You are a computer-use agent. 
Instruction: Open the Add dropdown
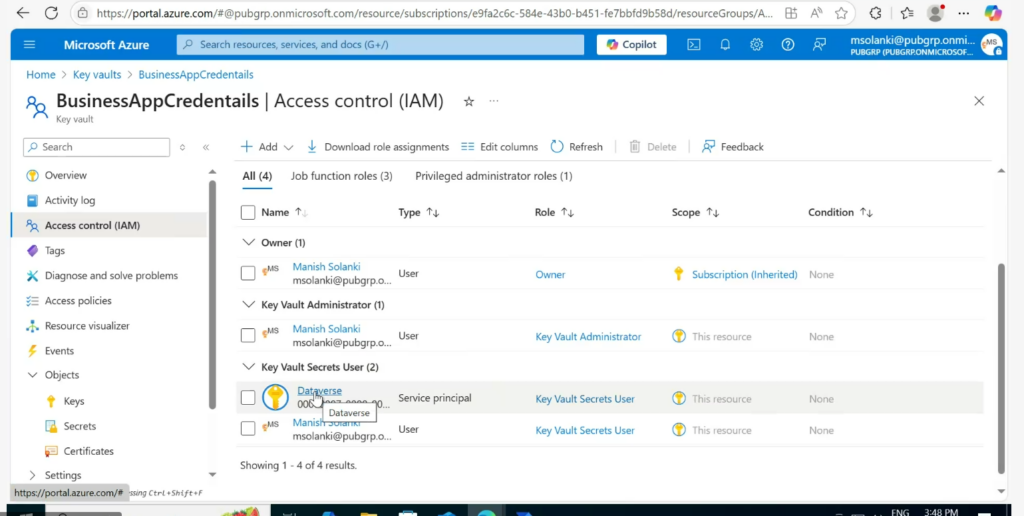[x=267, y=147]
